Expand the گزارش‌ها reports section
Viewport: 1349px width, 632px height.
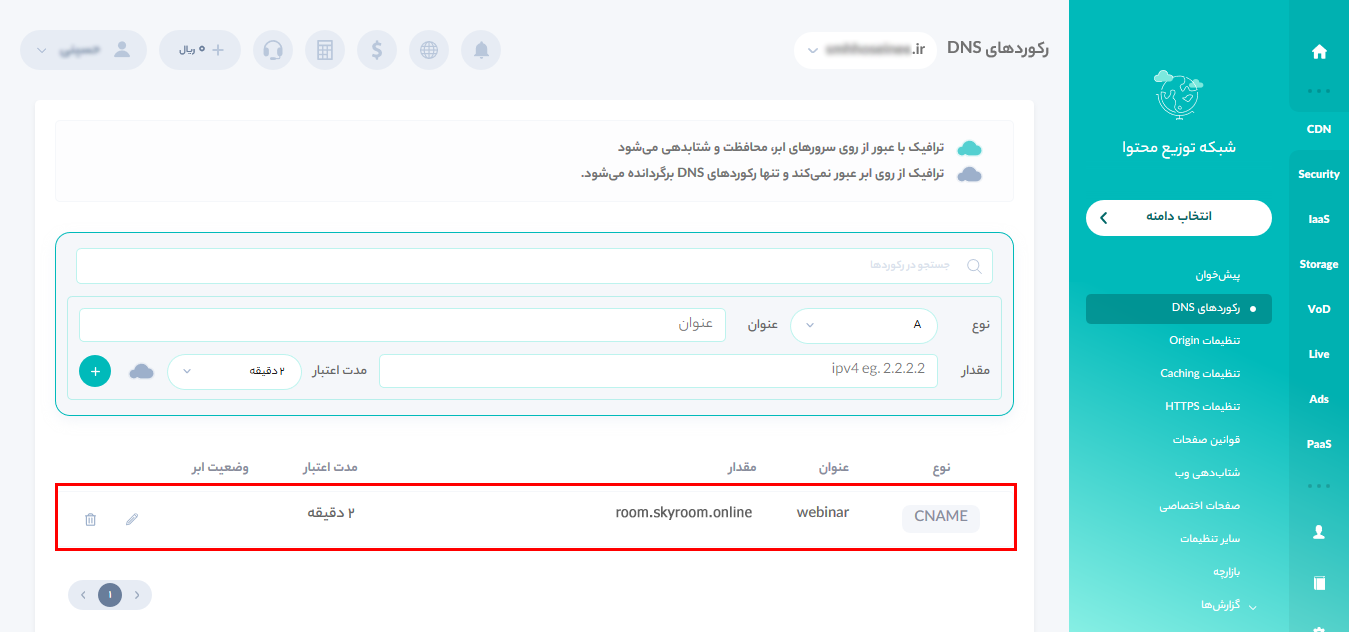(1228, 605)
